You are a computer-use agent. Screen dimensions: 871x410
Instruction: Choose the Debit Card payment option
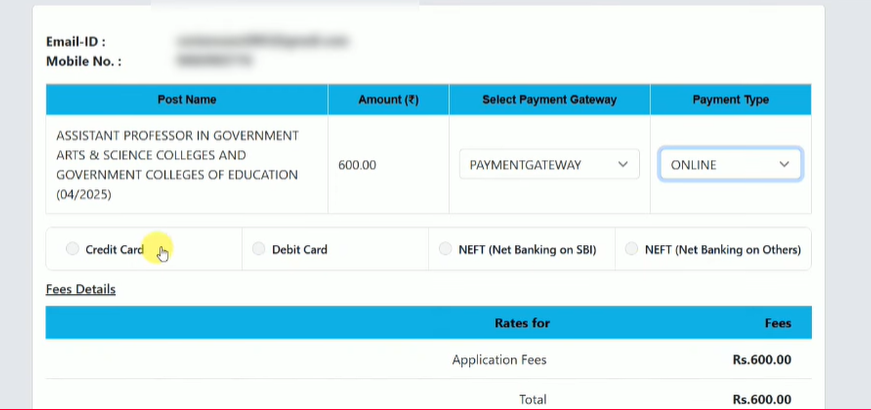(259, 249)
